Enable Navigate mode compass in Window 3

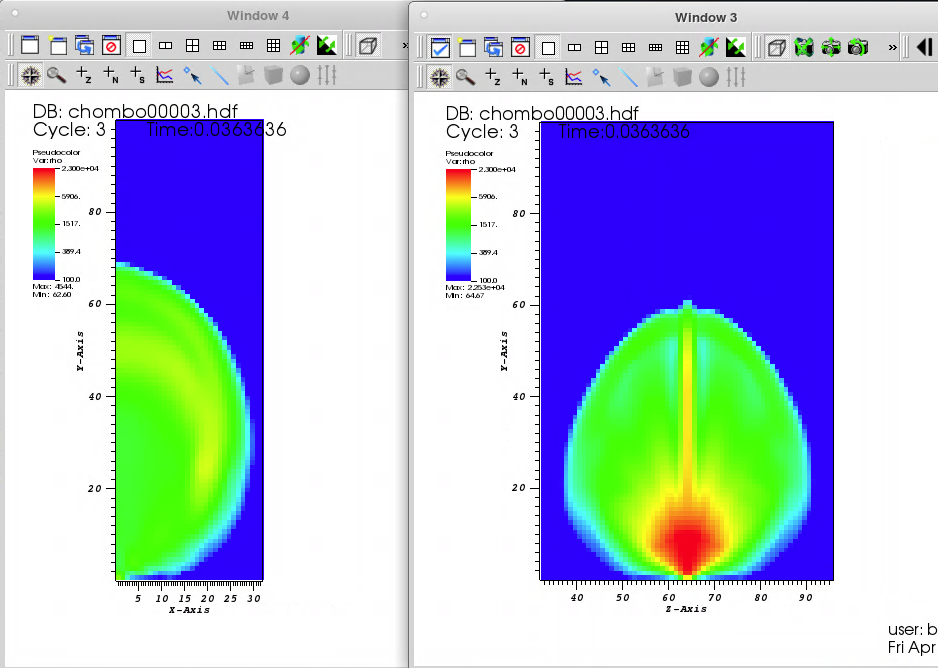(440, 77)
